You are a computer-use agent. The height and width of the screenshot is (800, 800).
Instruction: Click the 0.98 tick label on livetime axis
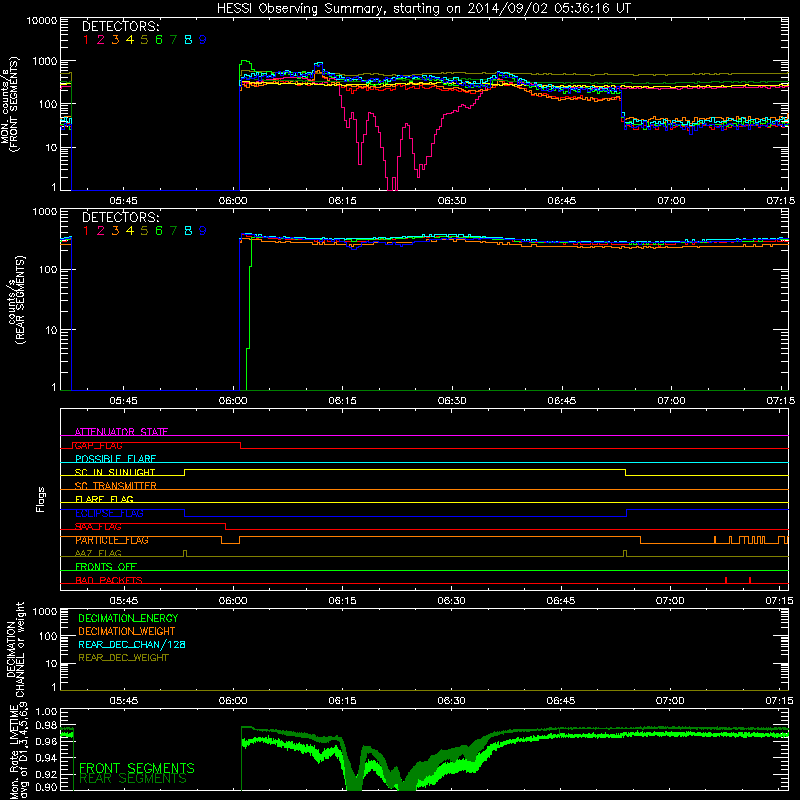(46, 725)
